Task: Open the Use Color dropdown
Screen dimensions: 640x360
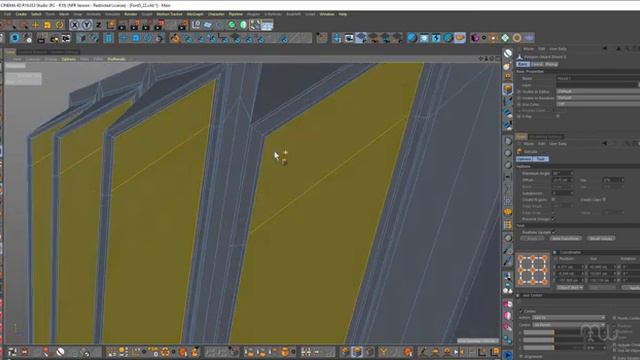Action: [x=598, y=104]
